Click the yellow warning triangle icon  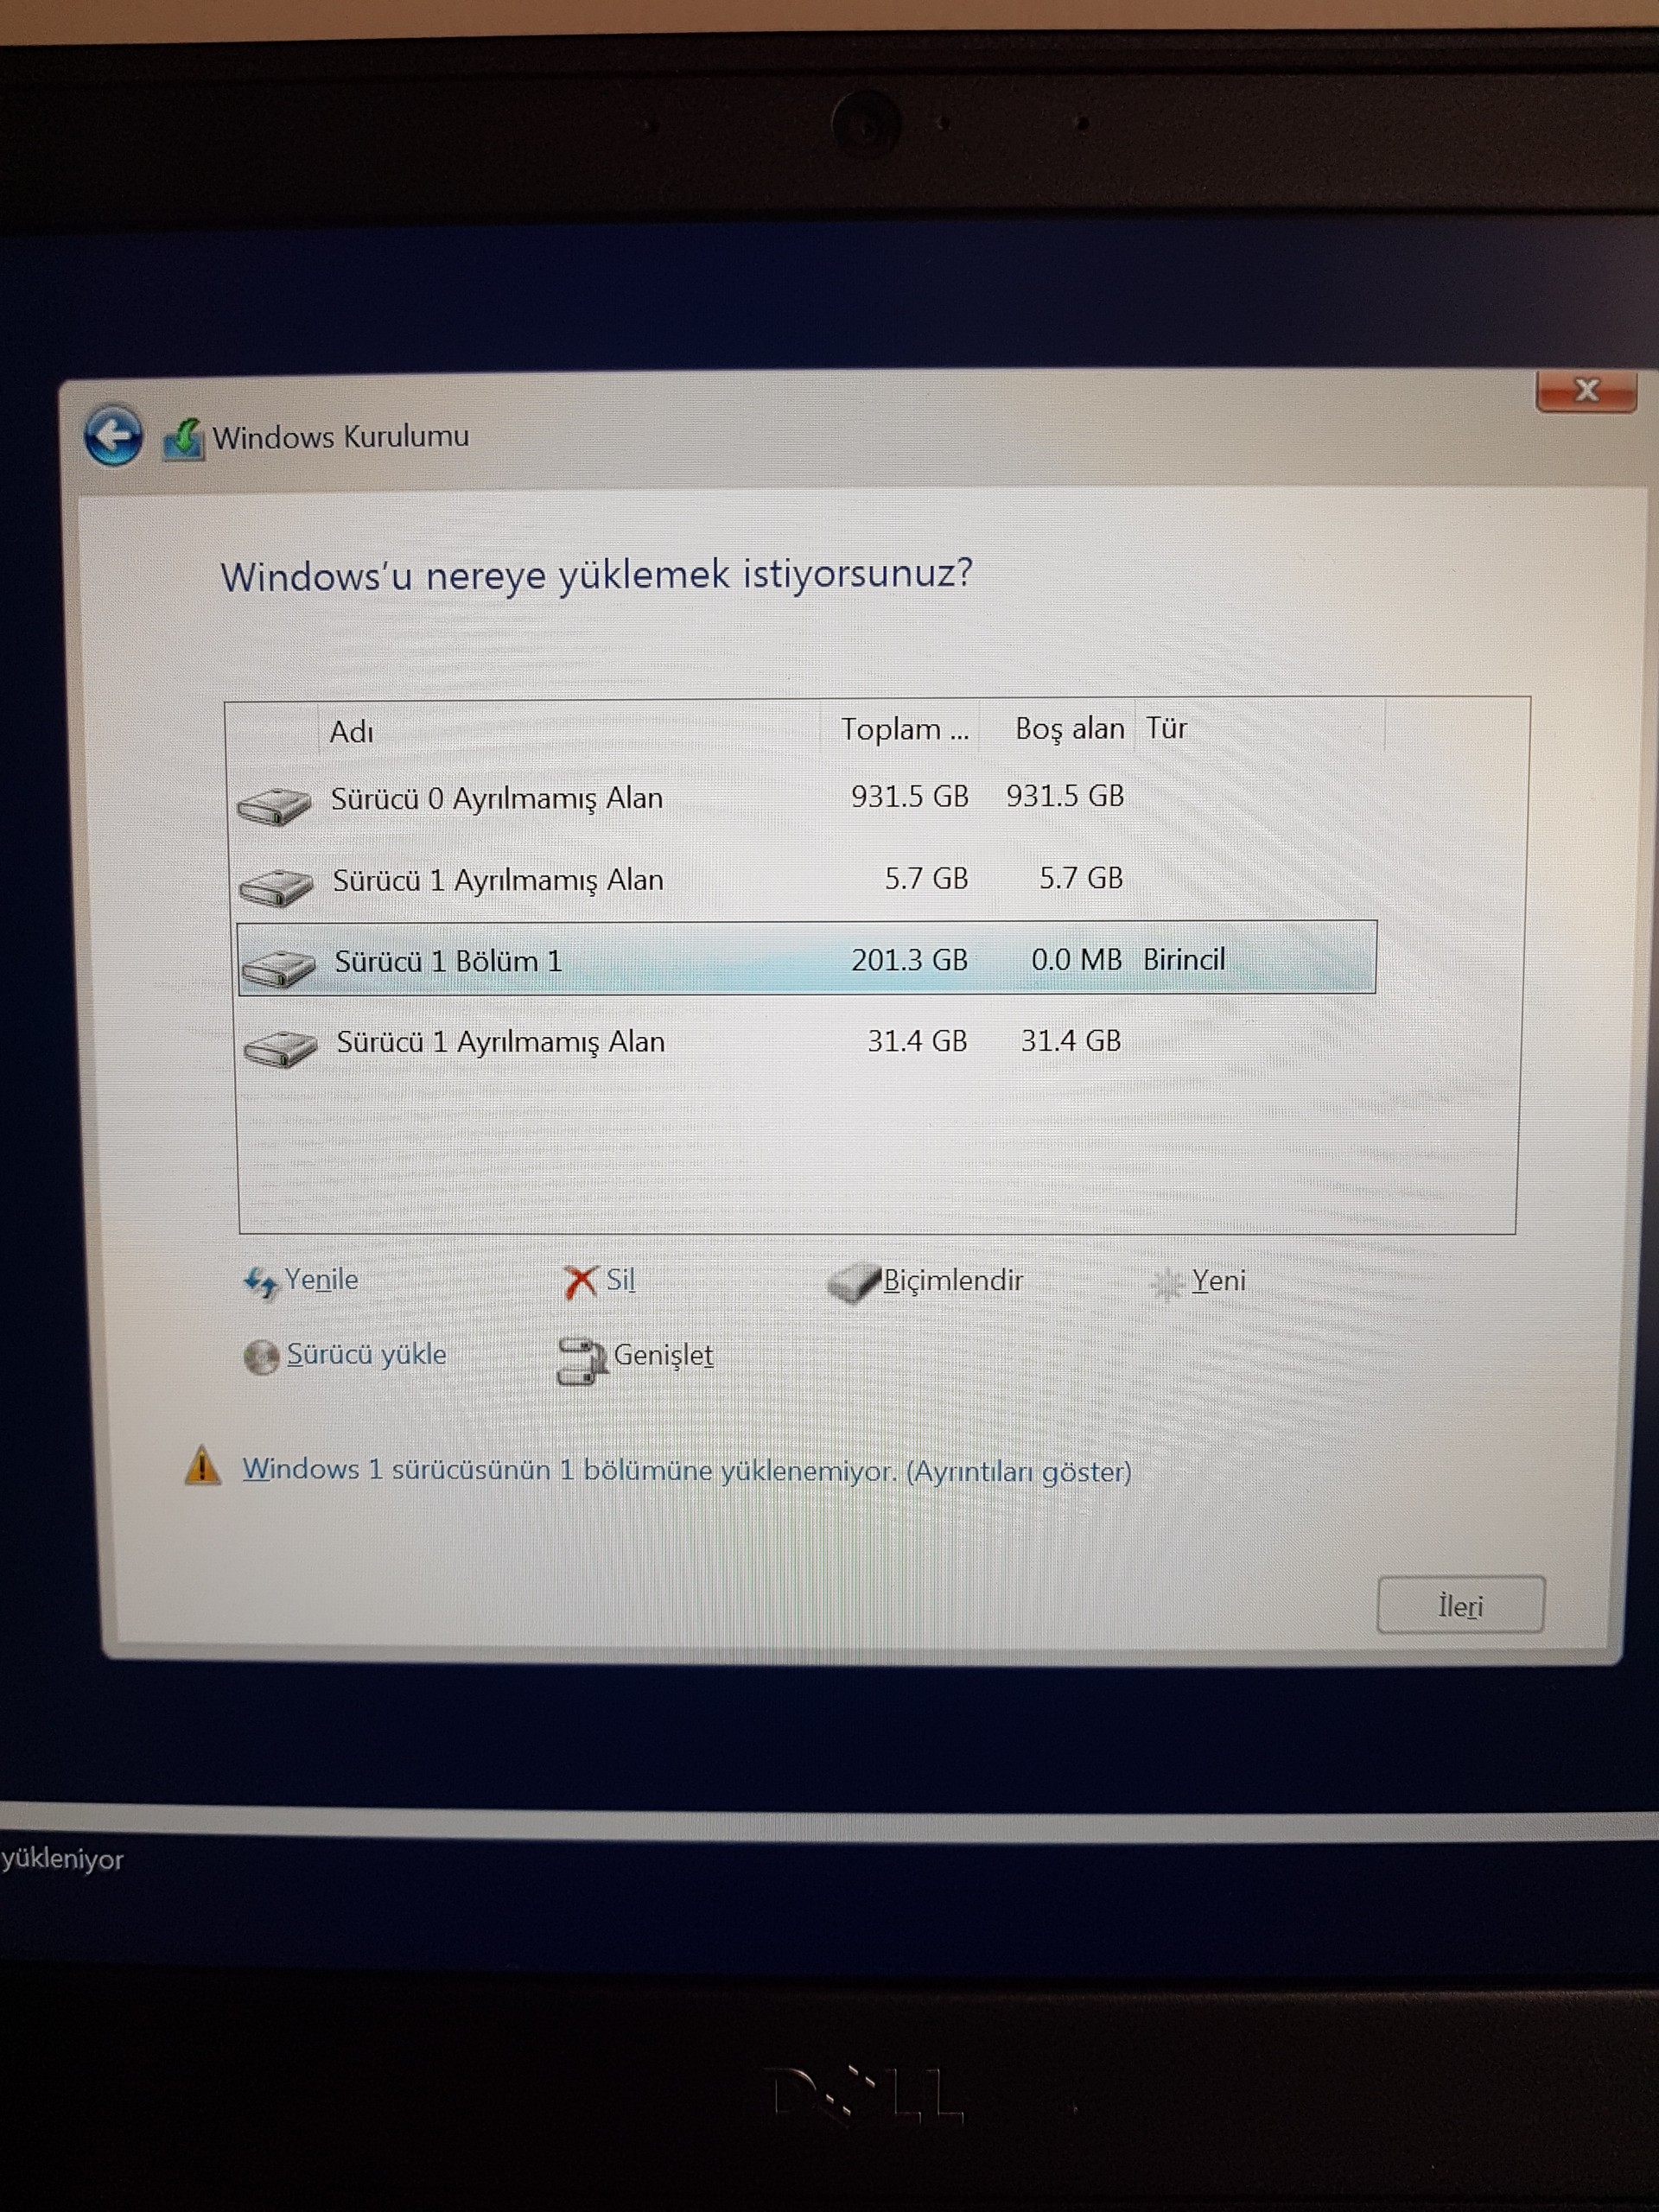203,1467
